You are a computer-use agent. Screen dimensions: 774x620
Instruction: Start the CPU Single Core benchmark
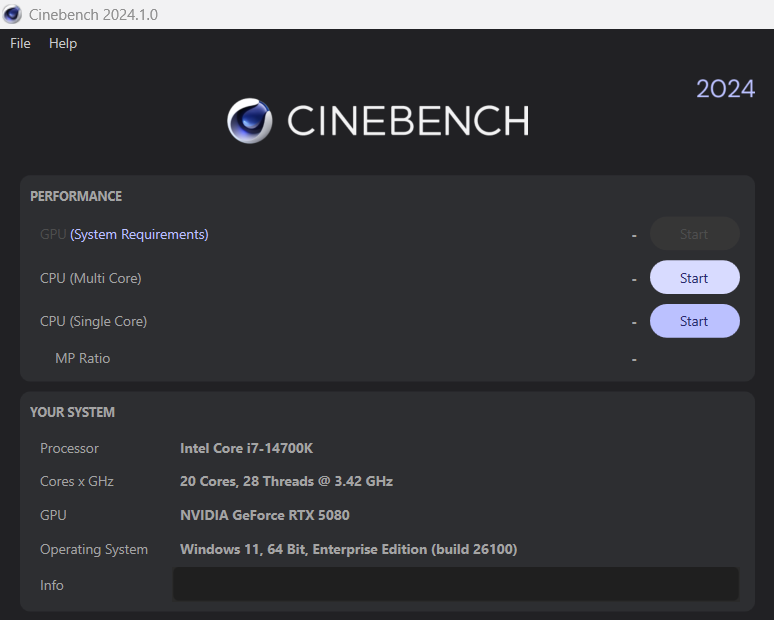coord(694,321)
